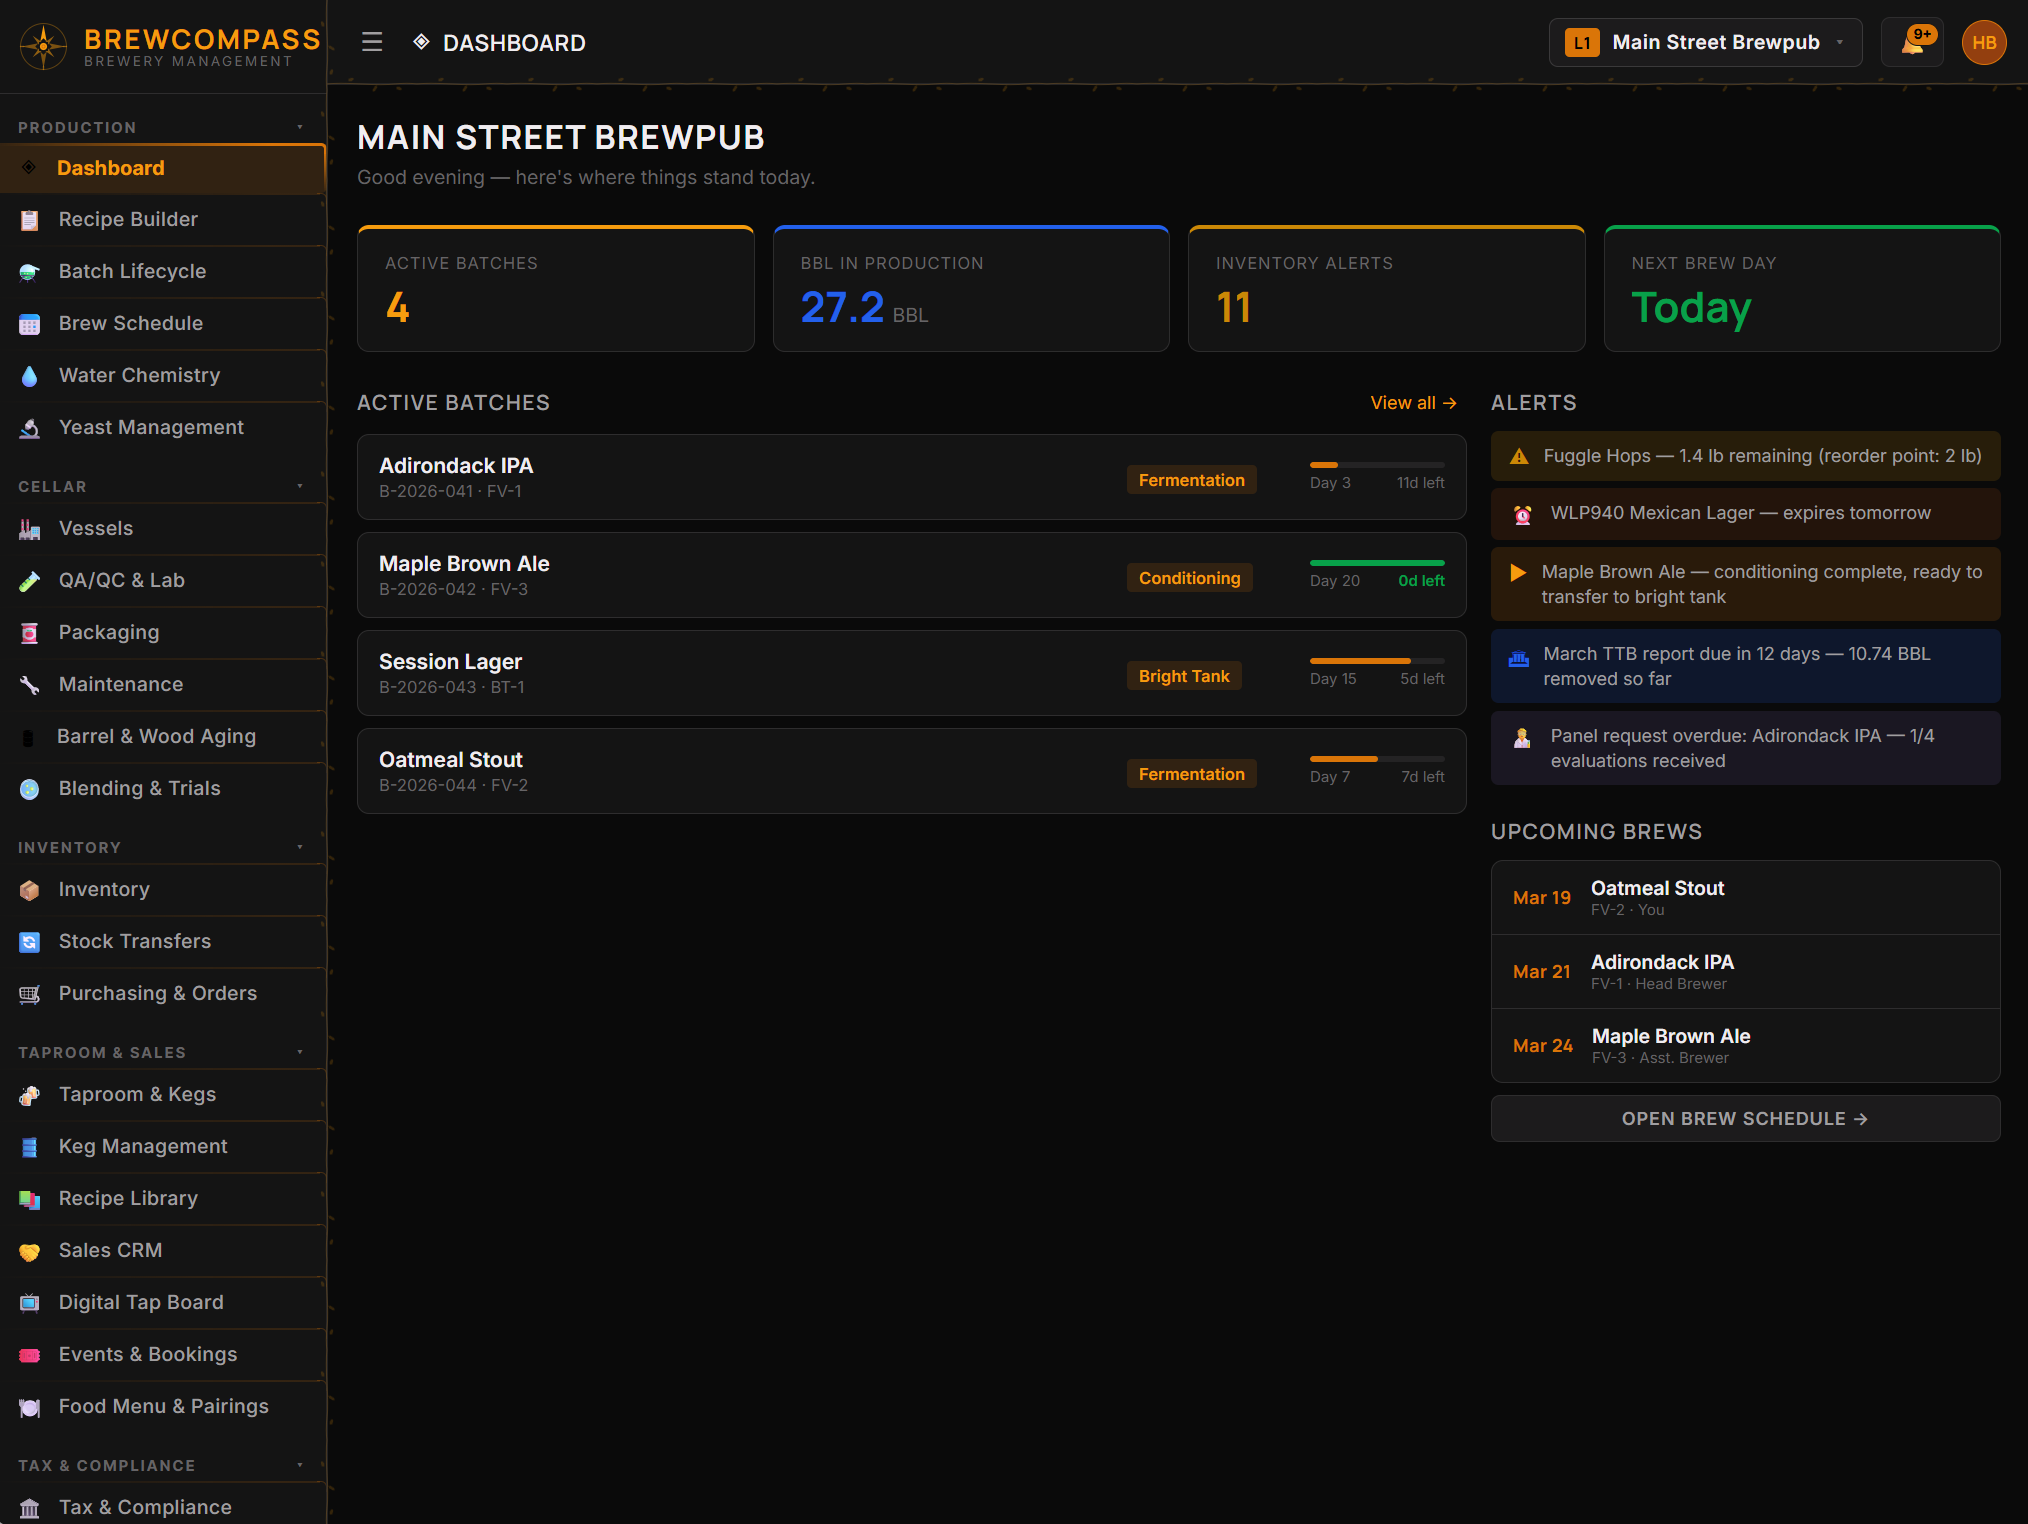
Task: Click the Taproom & Kegs beer icon
Action: point(30,1095)
